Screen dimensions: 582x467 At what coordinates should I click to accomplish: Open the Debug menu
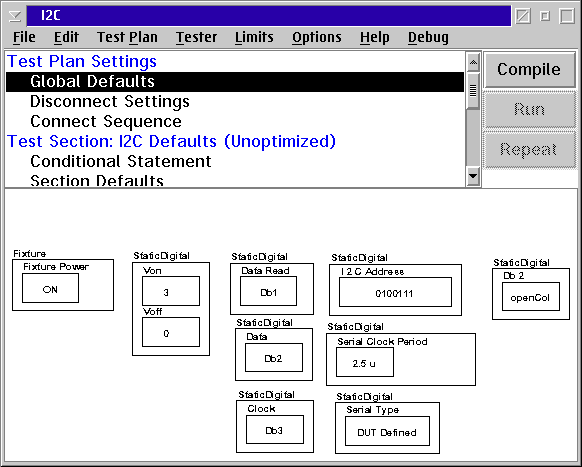tap(428, 37)
